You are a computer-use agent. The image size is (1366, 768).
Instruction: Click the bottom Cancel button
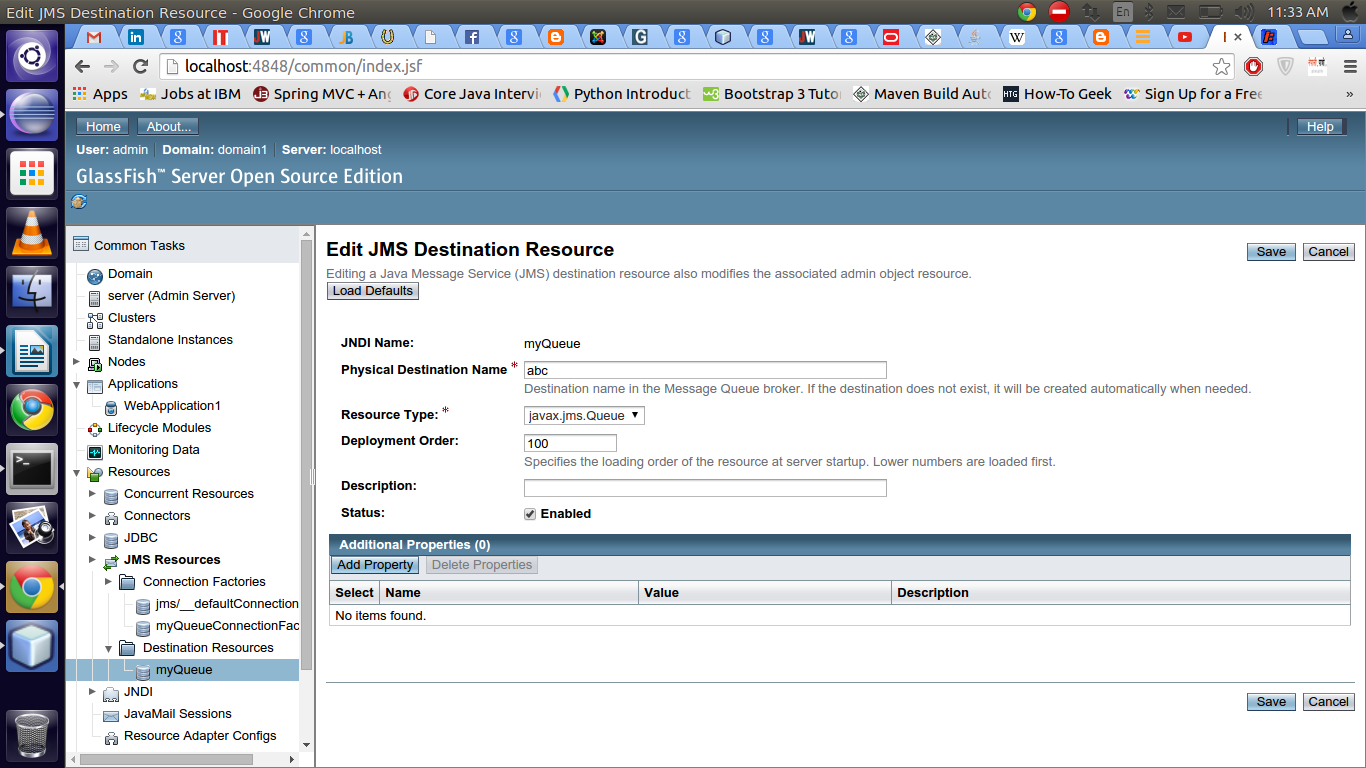1328,702
